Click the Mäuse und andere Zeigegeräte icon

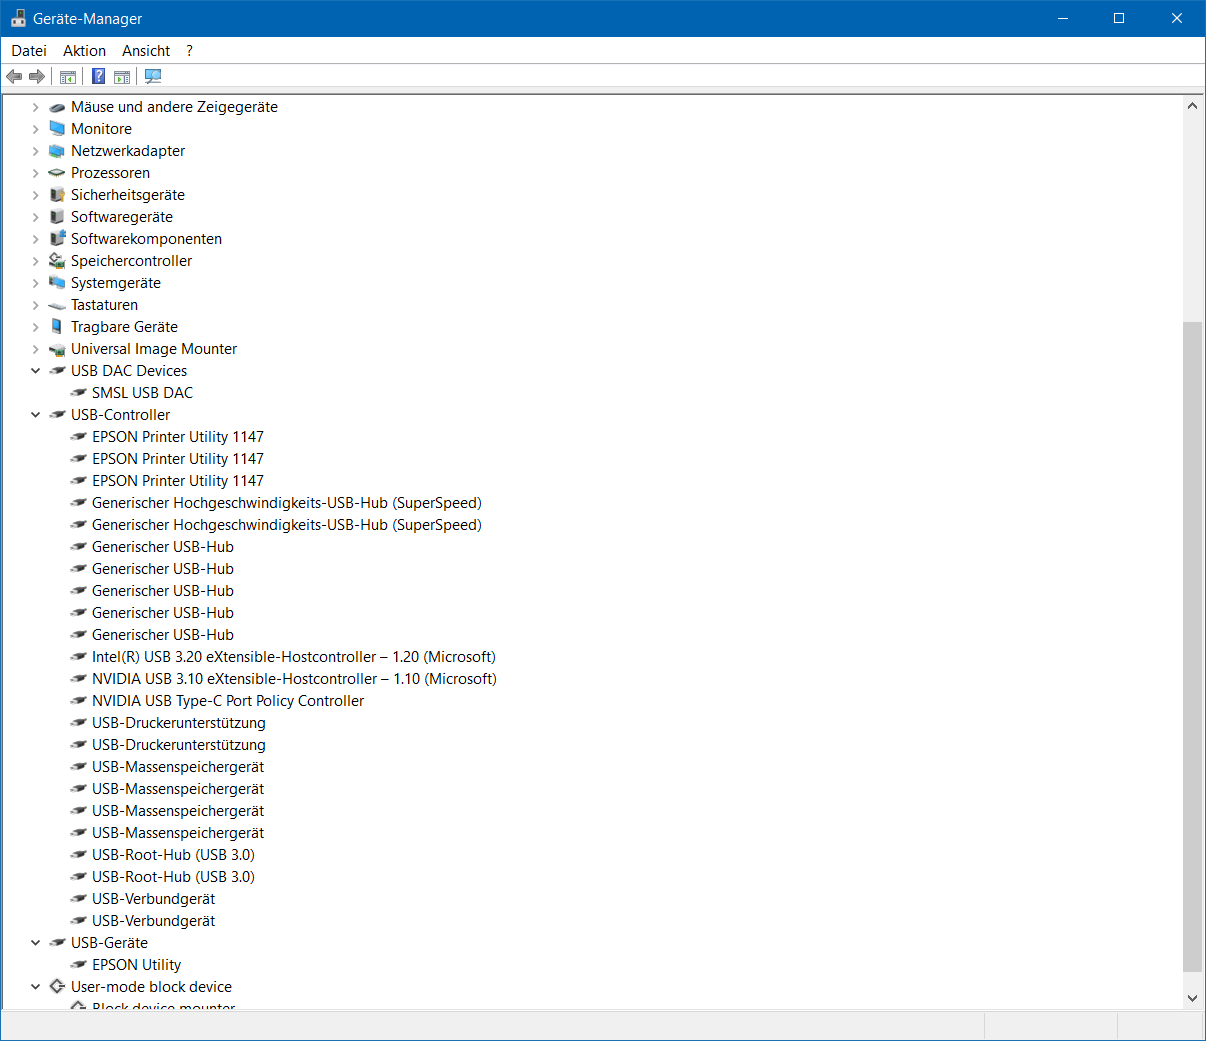[57, 107]
